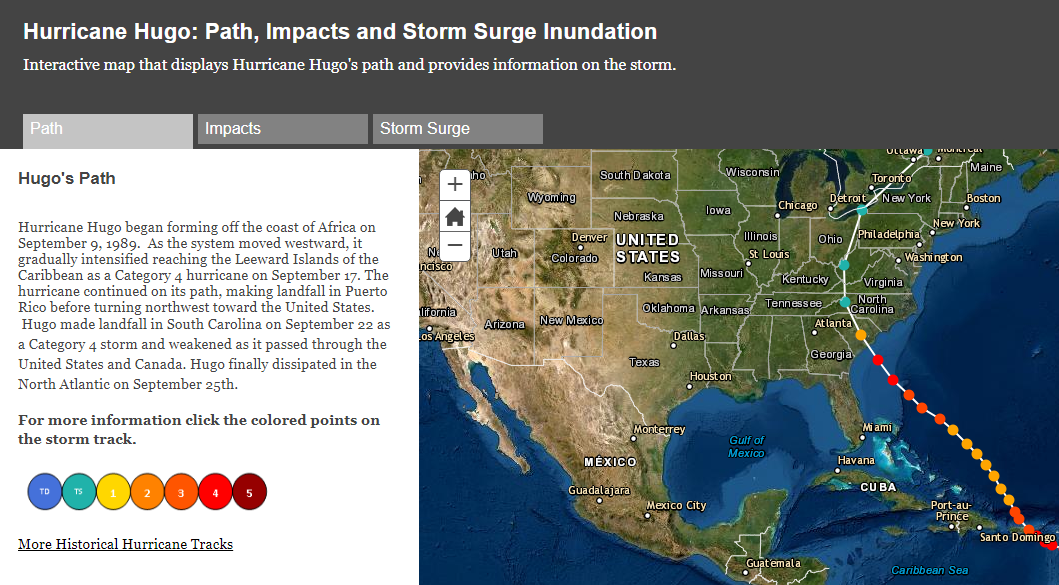
Task: Zoom out of the map
Action: [455, 246]
